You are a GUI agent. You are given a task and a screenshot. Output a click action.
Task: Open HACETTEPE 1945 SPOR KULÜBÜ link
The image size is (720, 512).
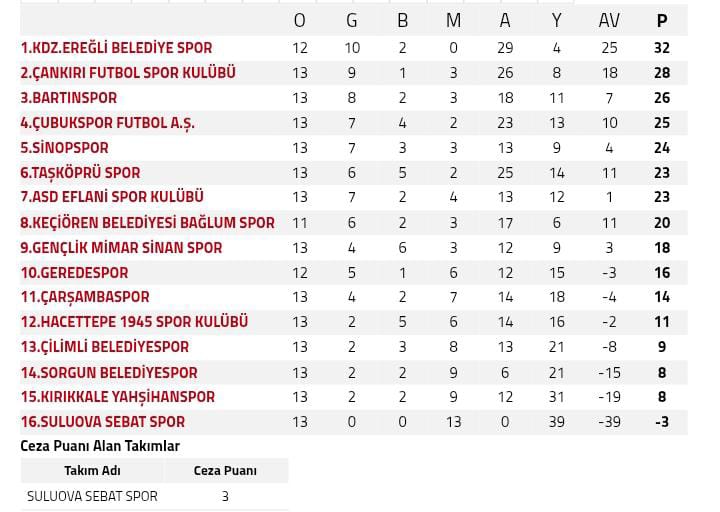click(x=134, y=322)
